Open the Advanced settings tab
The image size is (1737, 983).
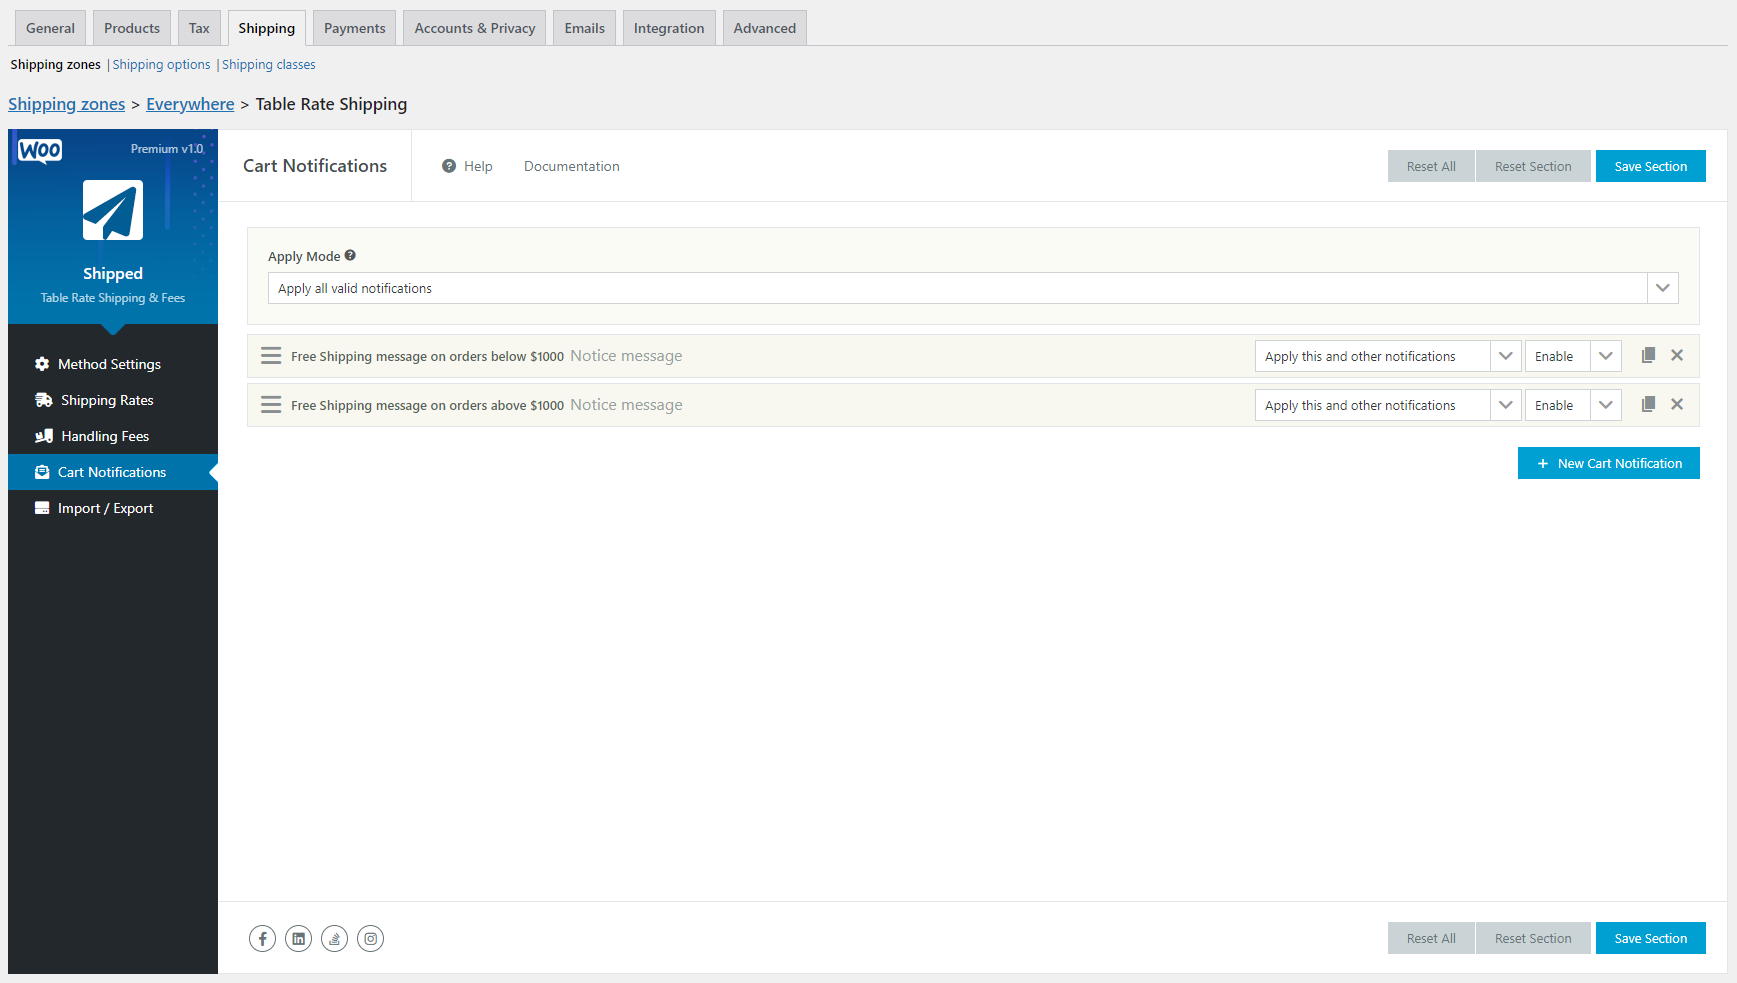tap(764, 27)
